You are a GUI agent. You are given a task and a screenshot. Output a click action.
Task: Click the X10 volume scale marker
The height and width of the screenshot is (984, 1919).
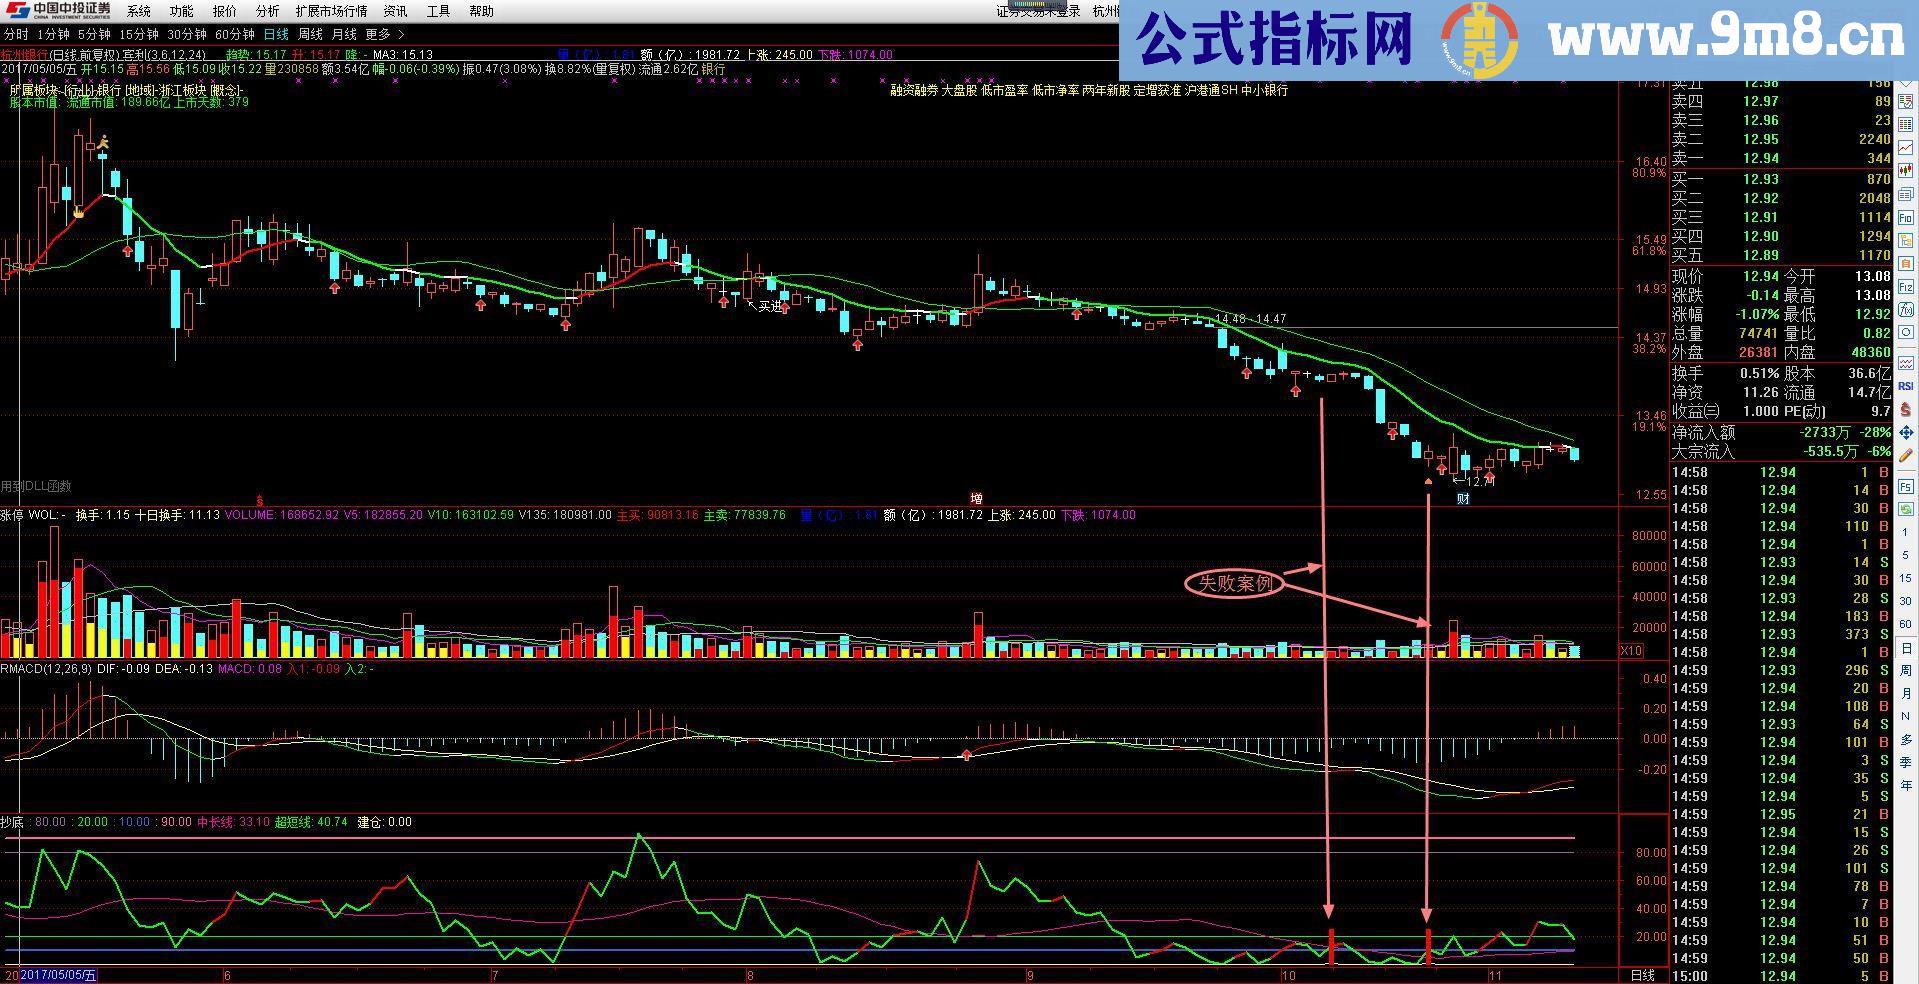[x=1630, y=651]
